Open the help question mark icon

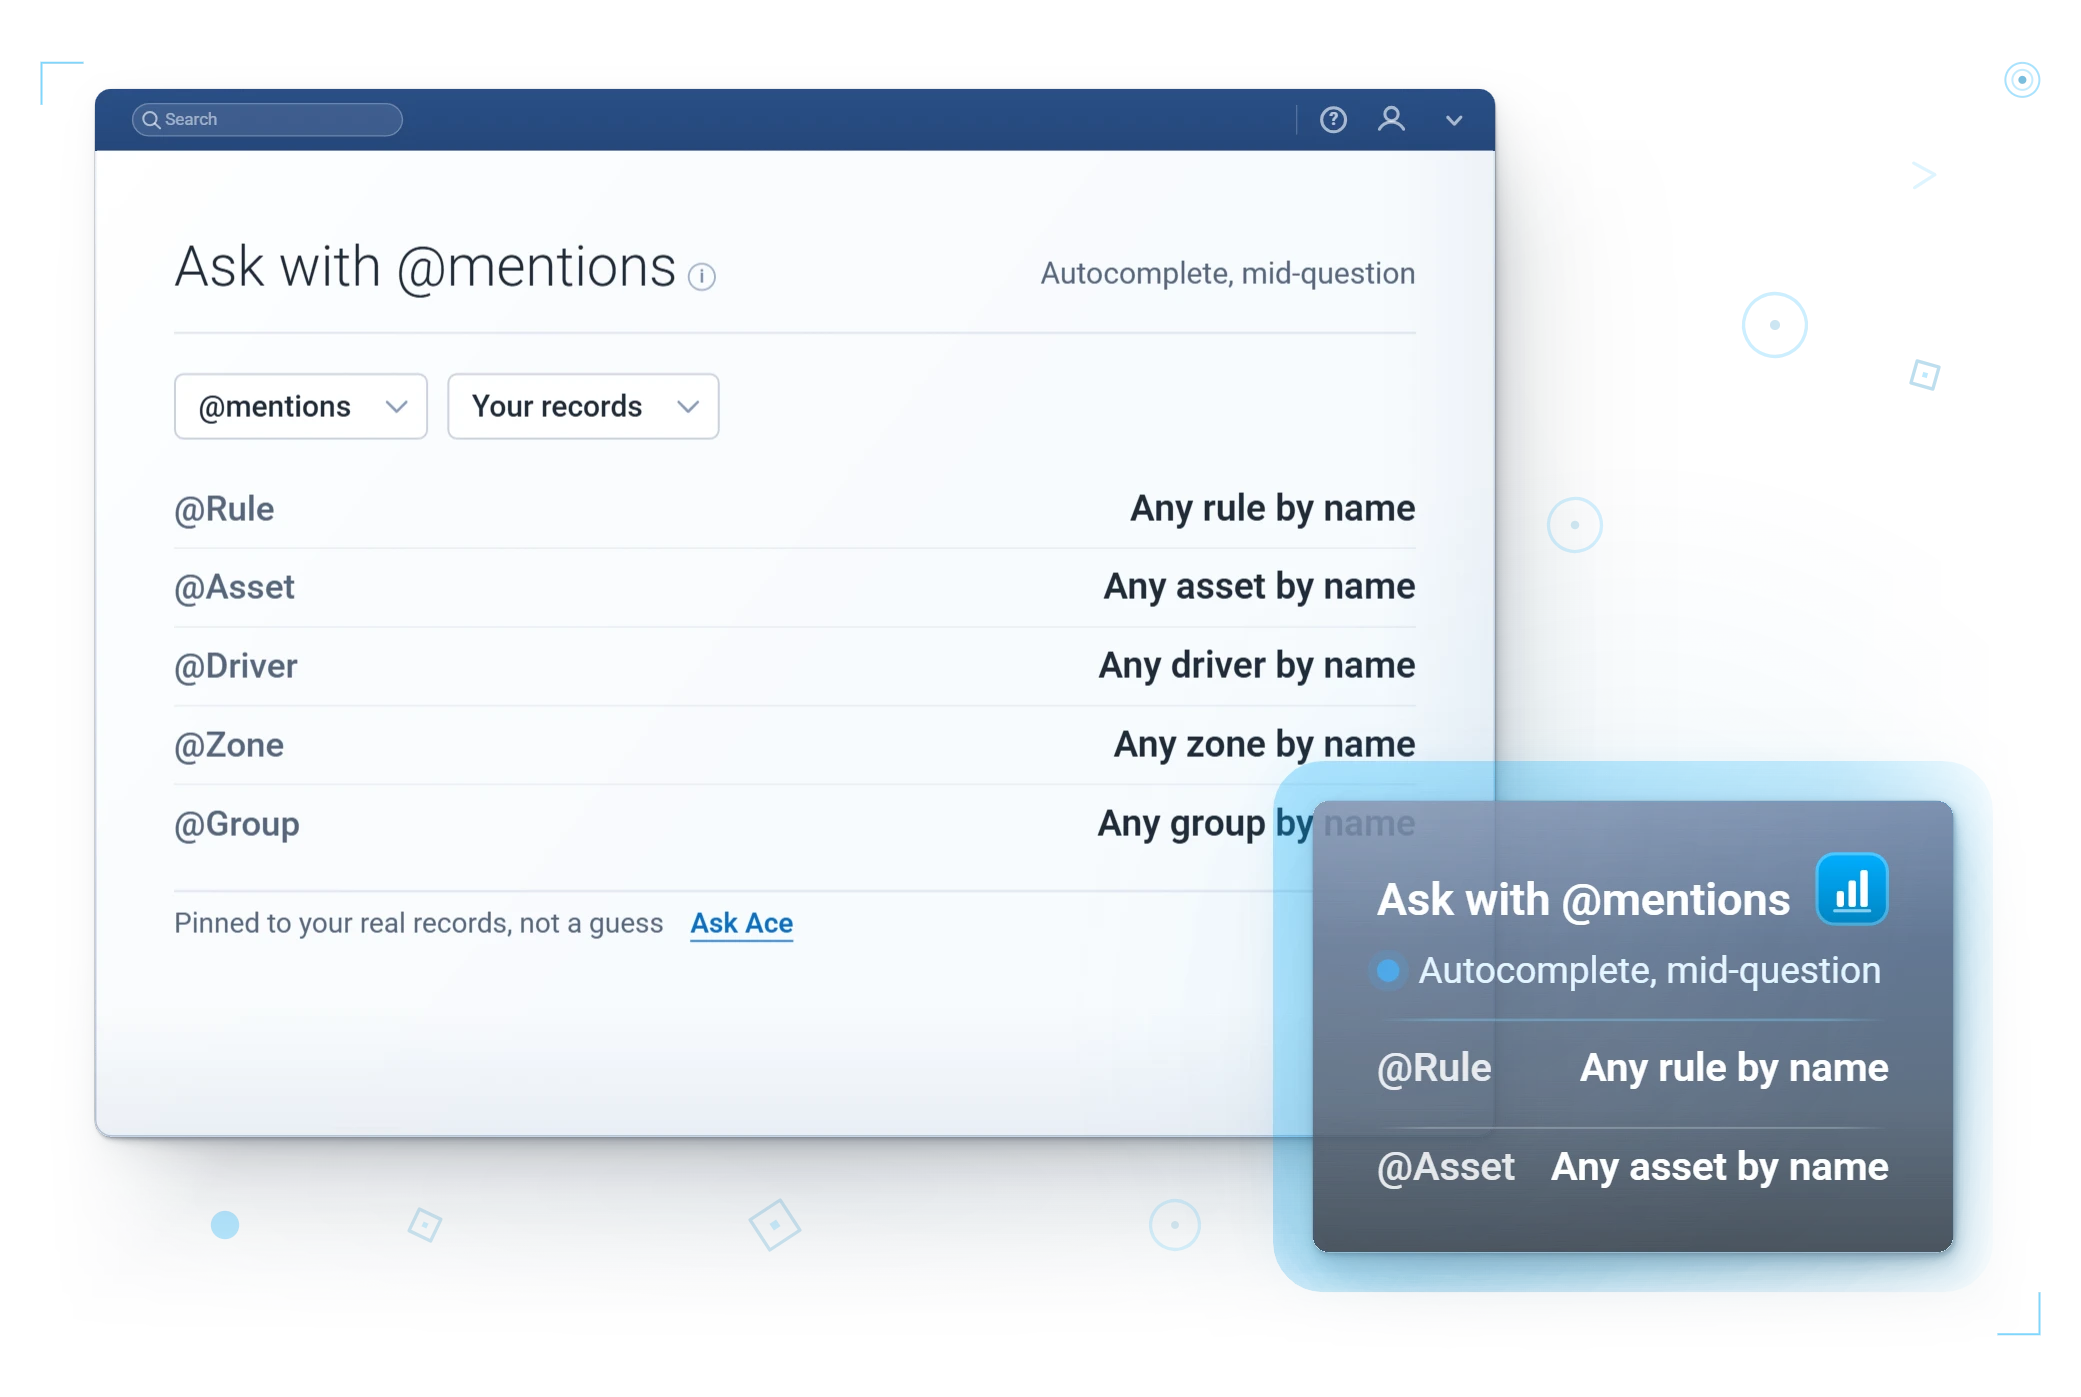pyautogui.click(x=1333, y=120)
